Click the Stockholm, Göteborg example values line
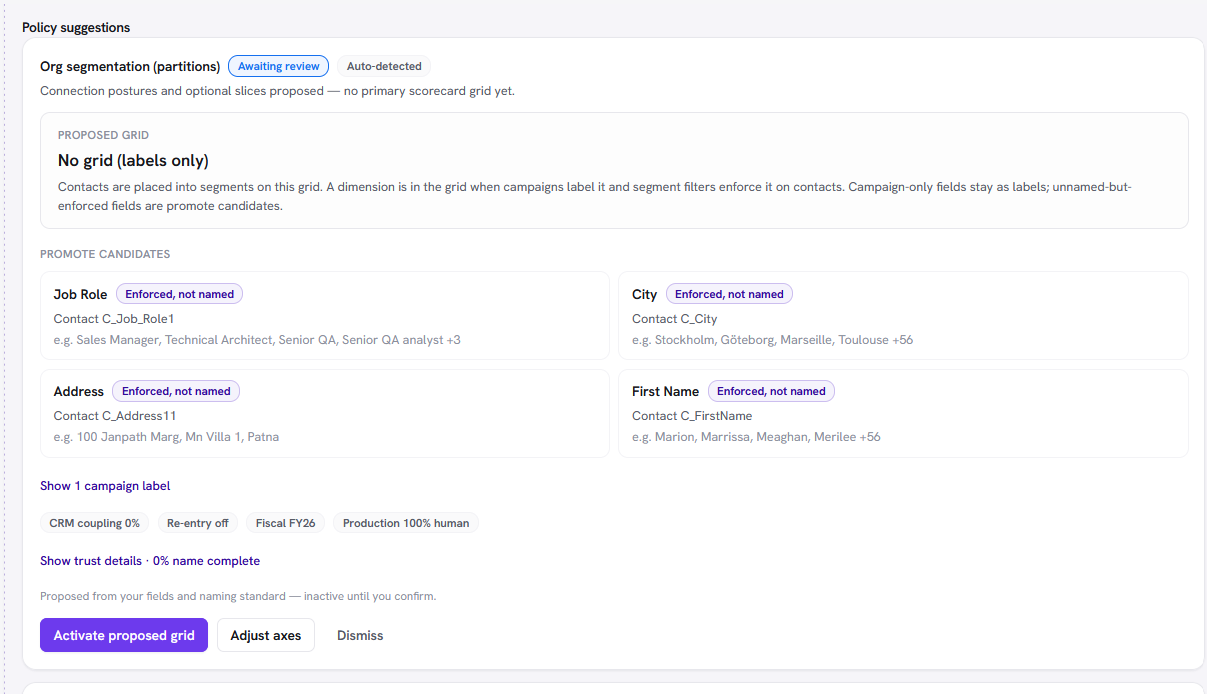1207x694 pixels. point(772,340)
